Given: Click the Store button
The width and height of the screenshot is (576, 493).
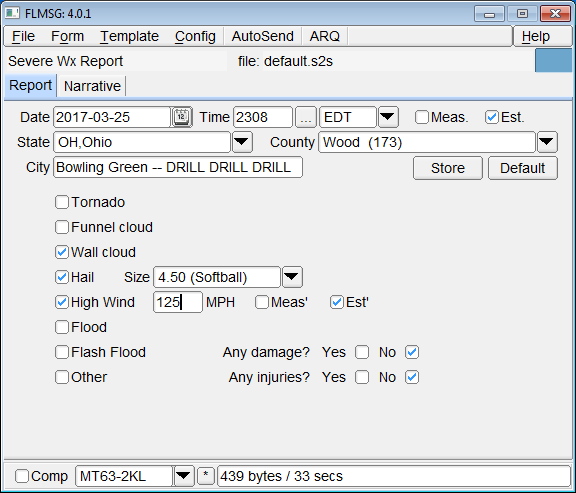Looking at the screenshot, I should pos(448,168).
